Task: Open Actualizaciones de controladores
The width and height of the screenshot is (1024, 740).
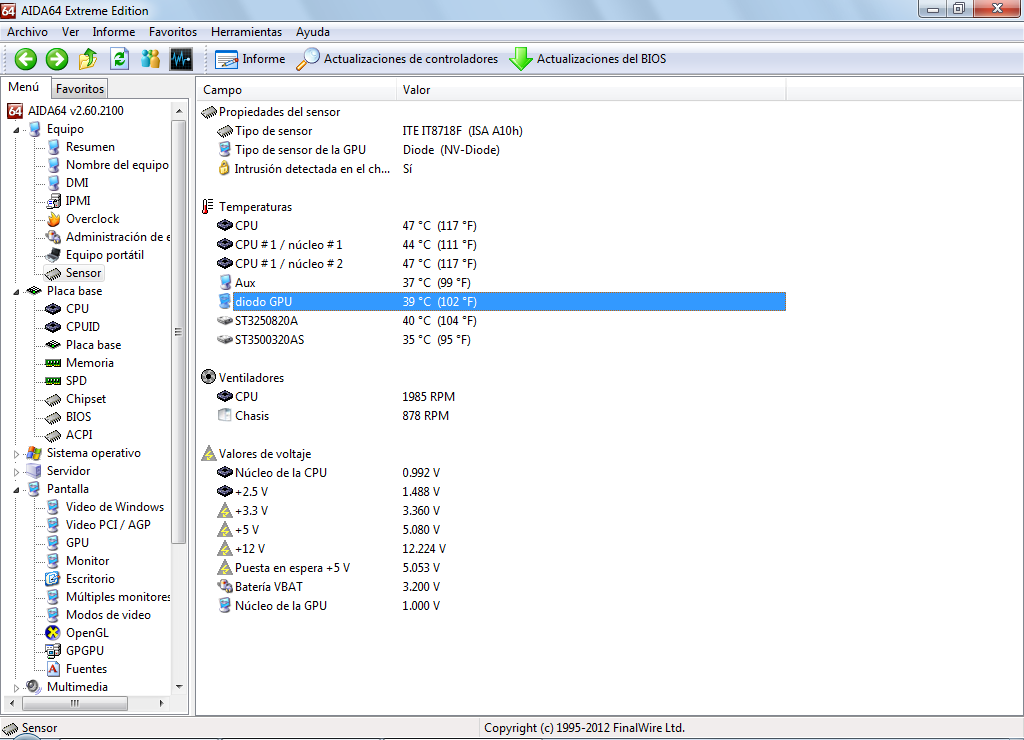Action: pyautogui.click(x=396, y=59)
